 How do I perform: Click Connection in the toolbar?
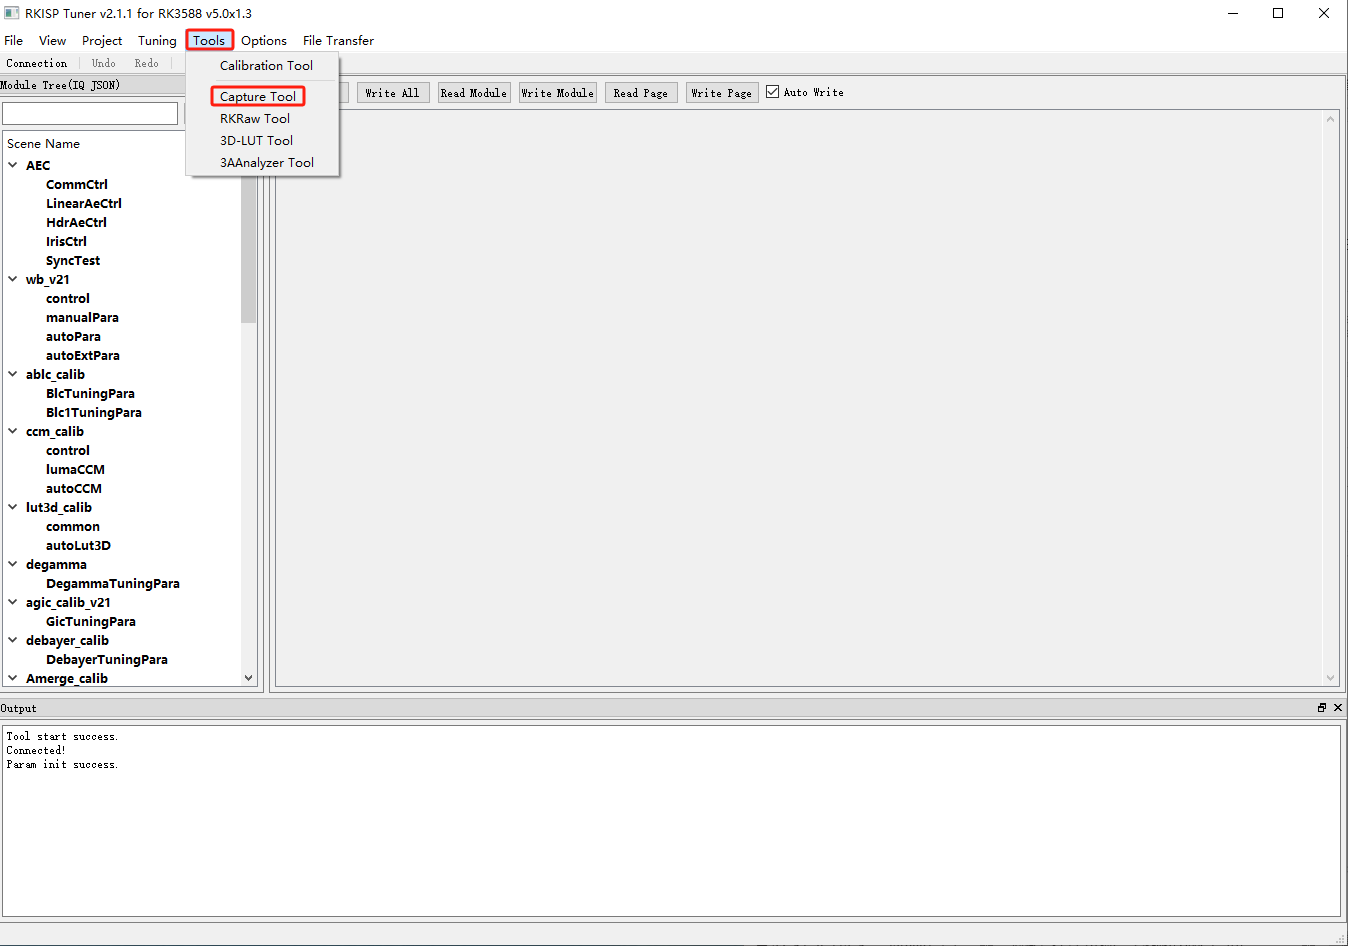pyautogui.click(x=37, y=63)
